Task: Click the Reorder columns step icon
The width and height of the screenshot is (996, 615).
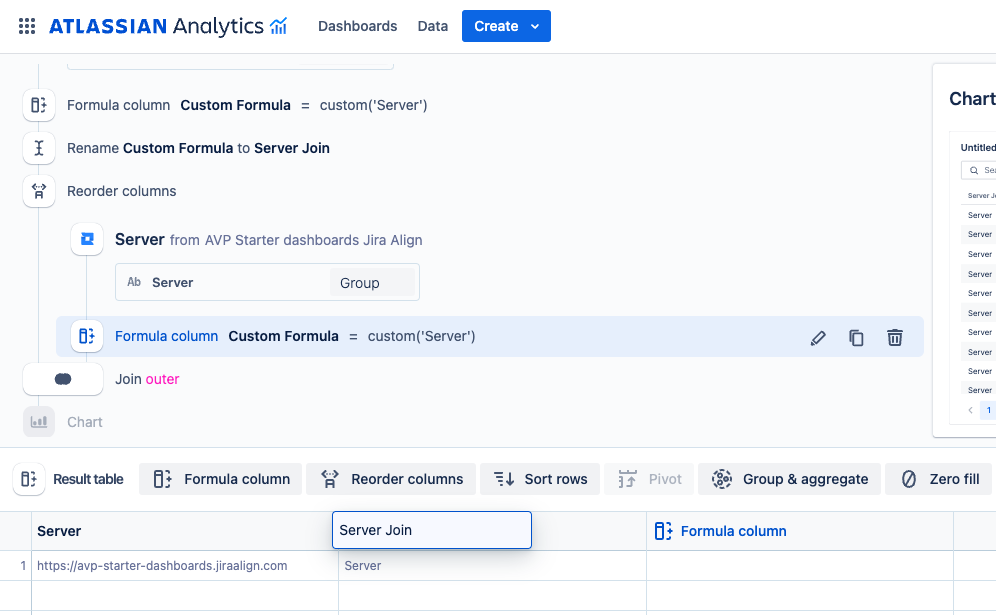Action: 39,191
